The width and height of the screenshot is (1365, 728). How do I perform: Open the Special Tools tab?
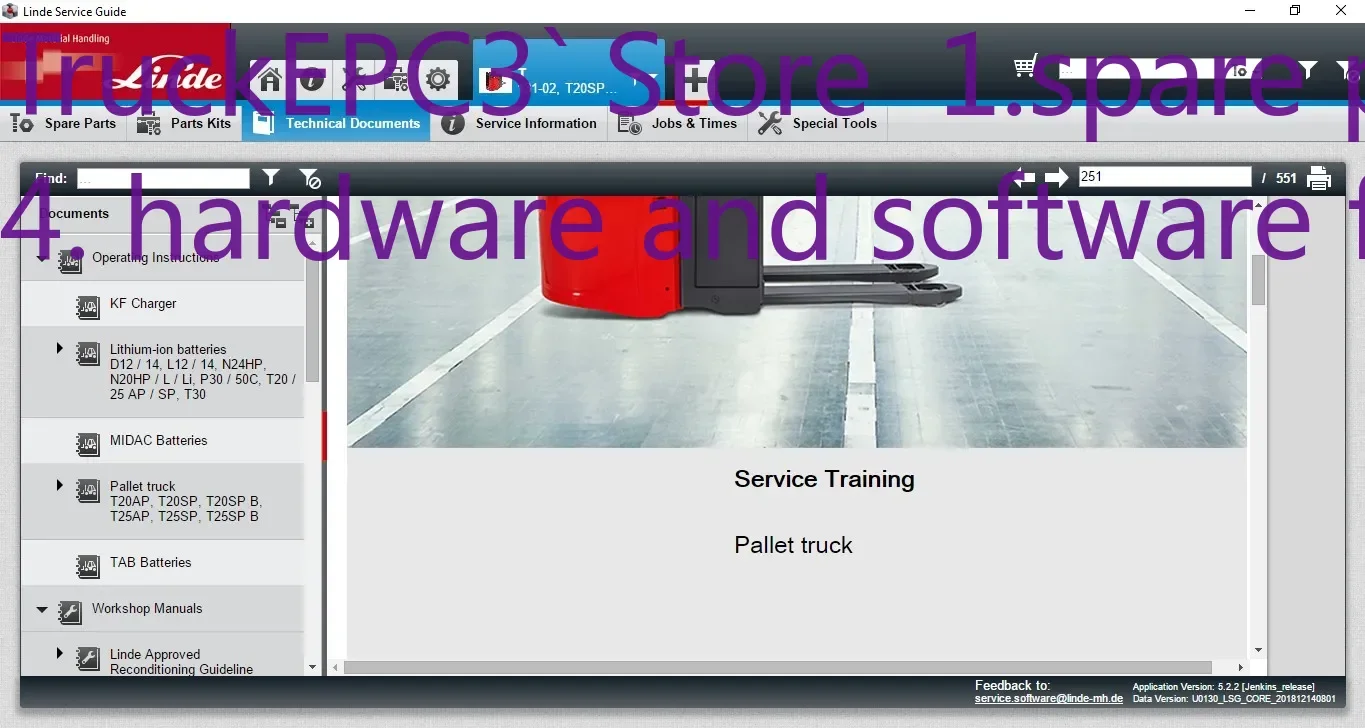818,124
